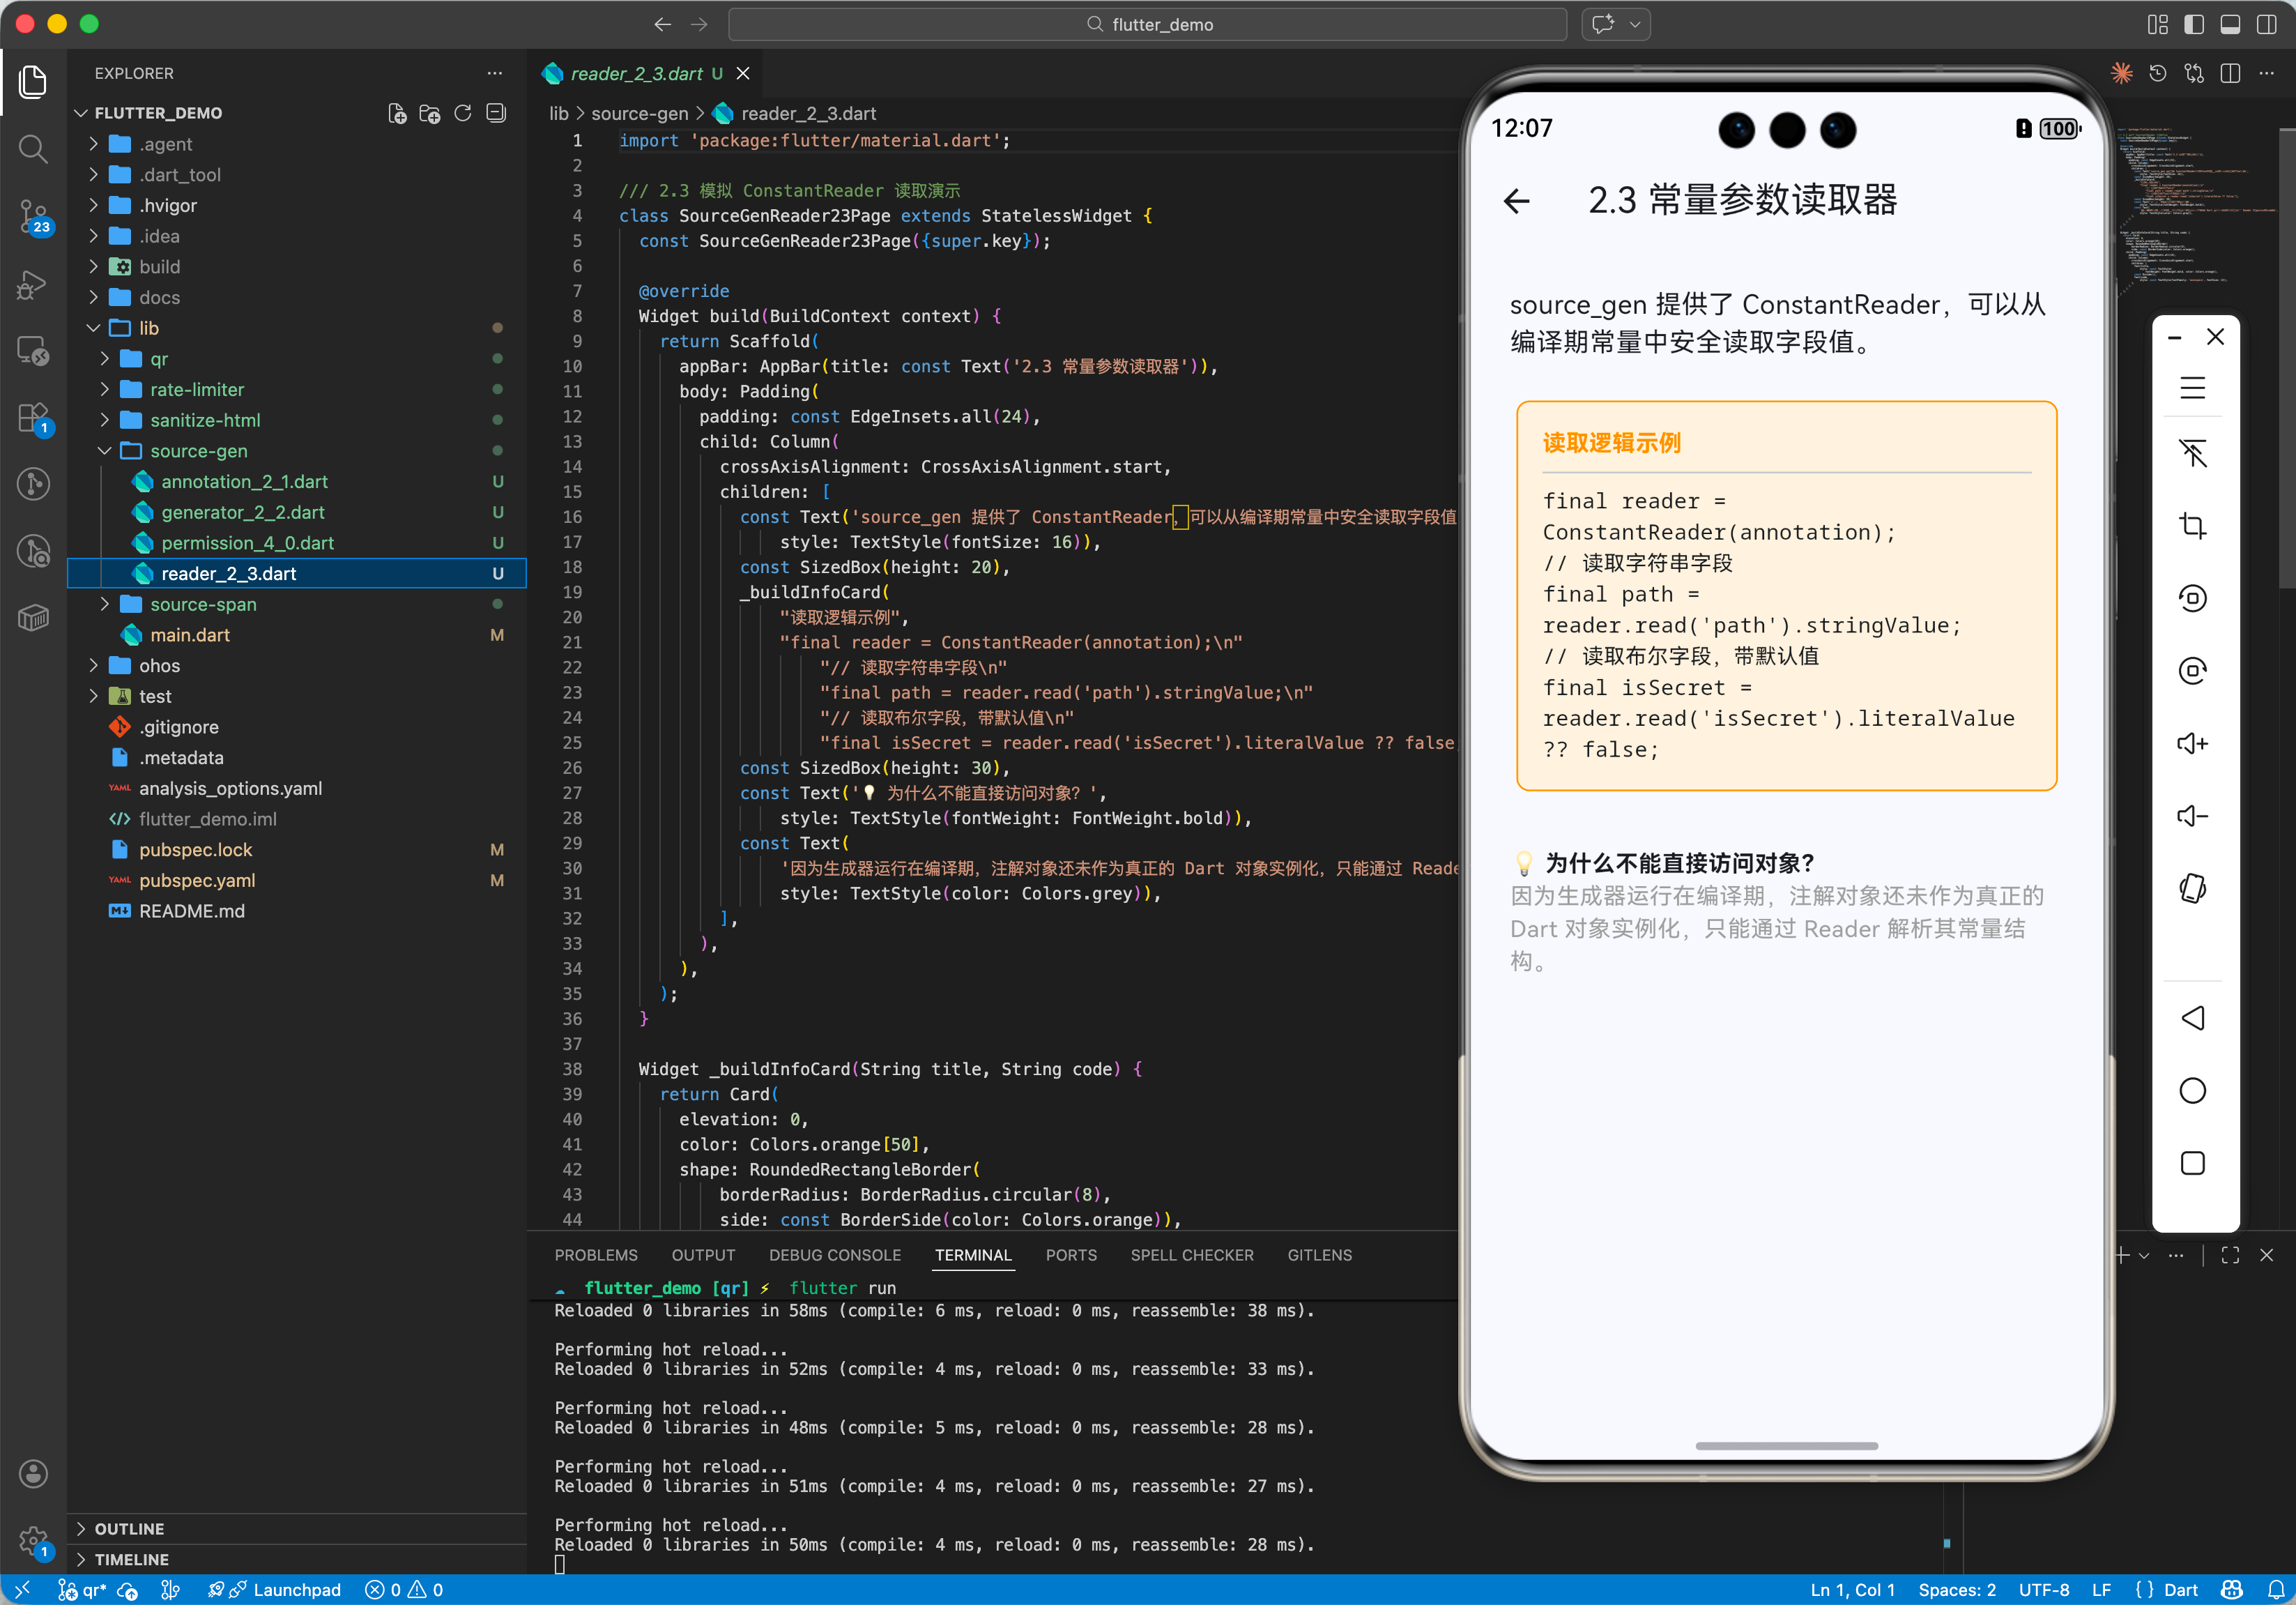Switch to the PROBLEMS tab
This screenshot has width=2296, height=1605.
point(596,1255)
